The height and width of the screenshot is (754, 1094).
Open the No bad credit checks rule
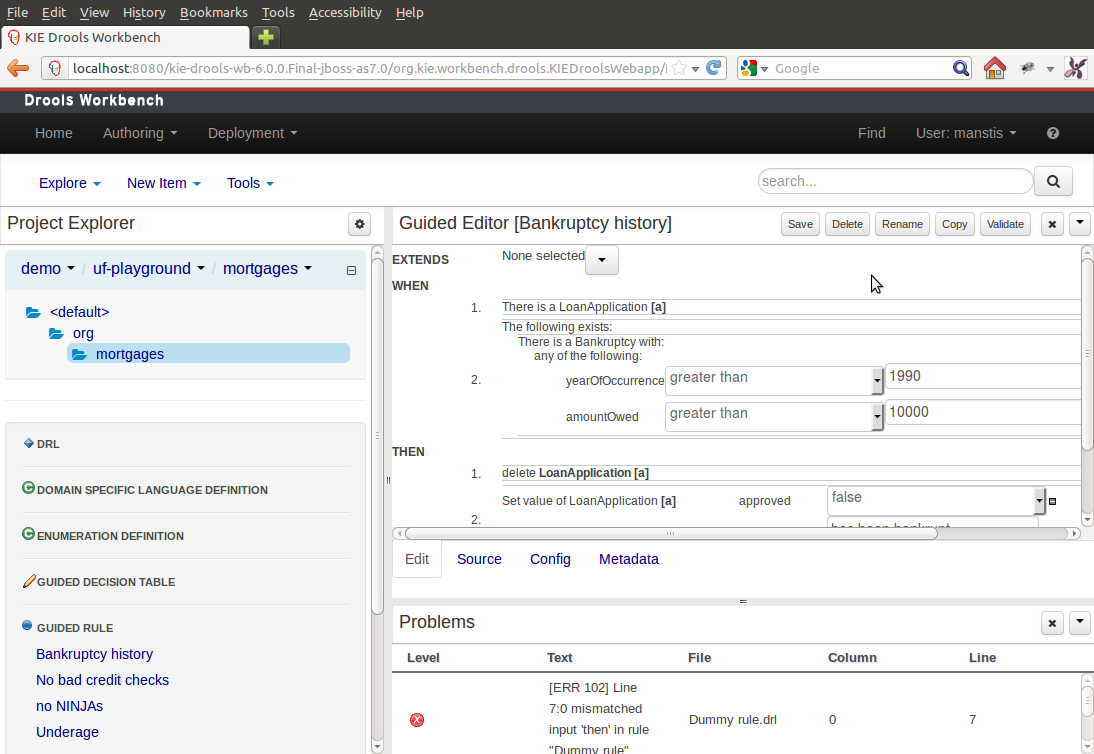(x=102, y=680)
